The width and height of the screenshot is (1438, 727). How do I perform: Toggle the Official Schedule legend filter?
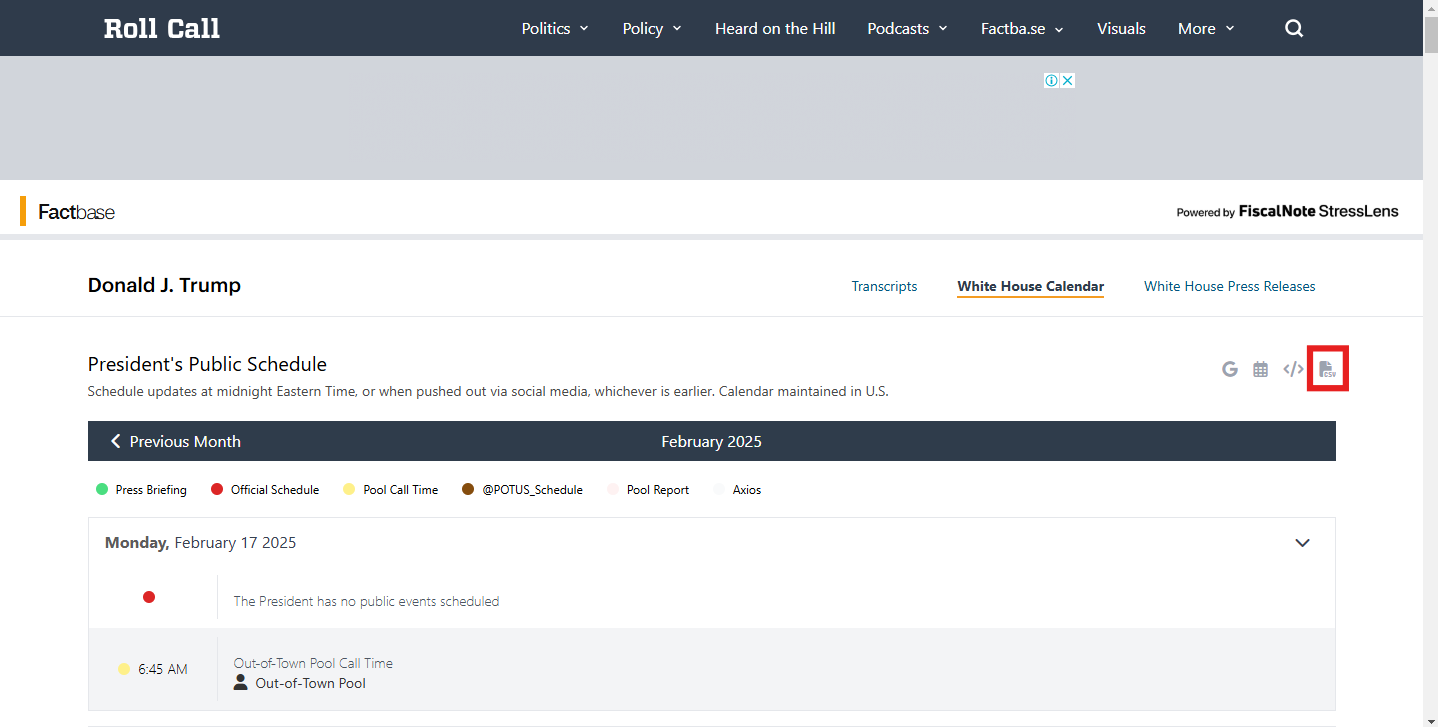[265, 490]
